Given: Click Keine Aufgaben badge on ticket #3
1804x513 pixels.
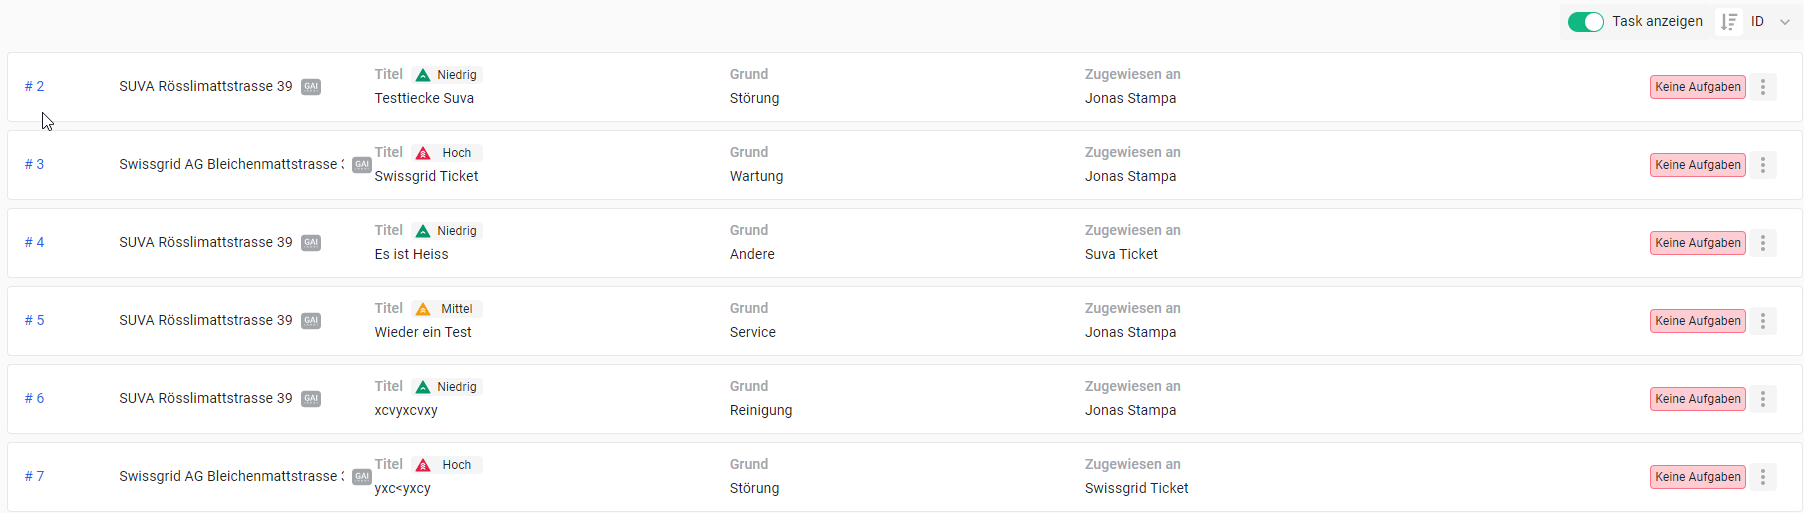Looking at the screenshot, I should tap(1697, 165).
